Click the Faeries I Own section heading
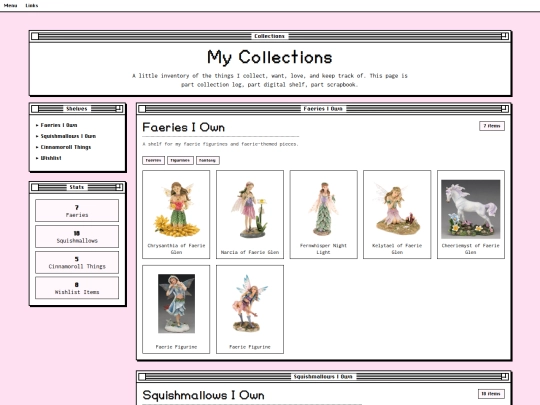 click(184, 127)
